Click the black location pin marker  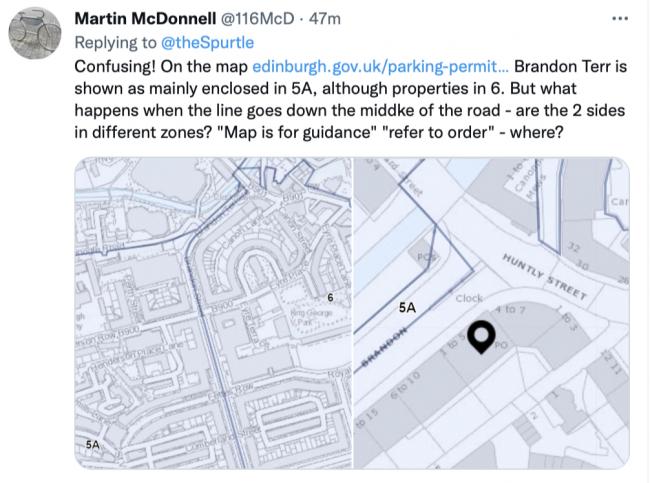pos(481,337)
